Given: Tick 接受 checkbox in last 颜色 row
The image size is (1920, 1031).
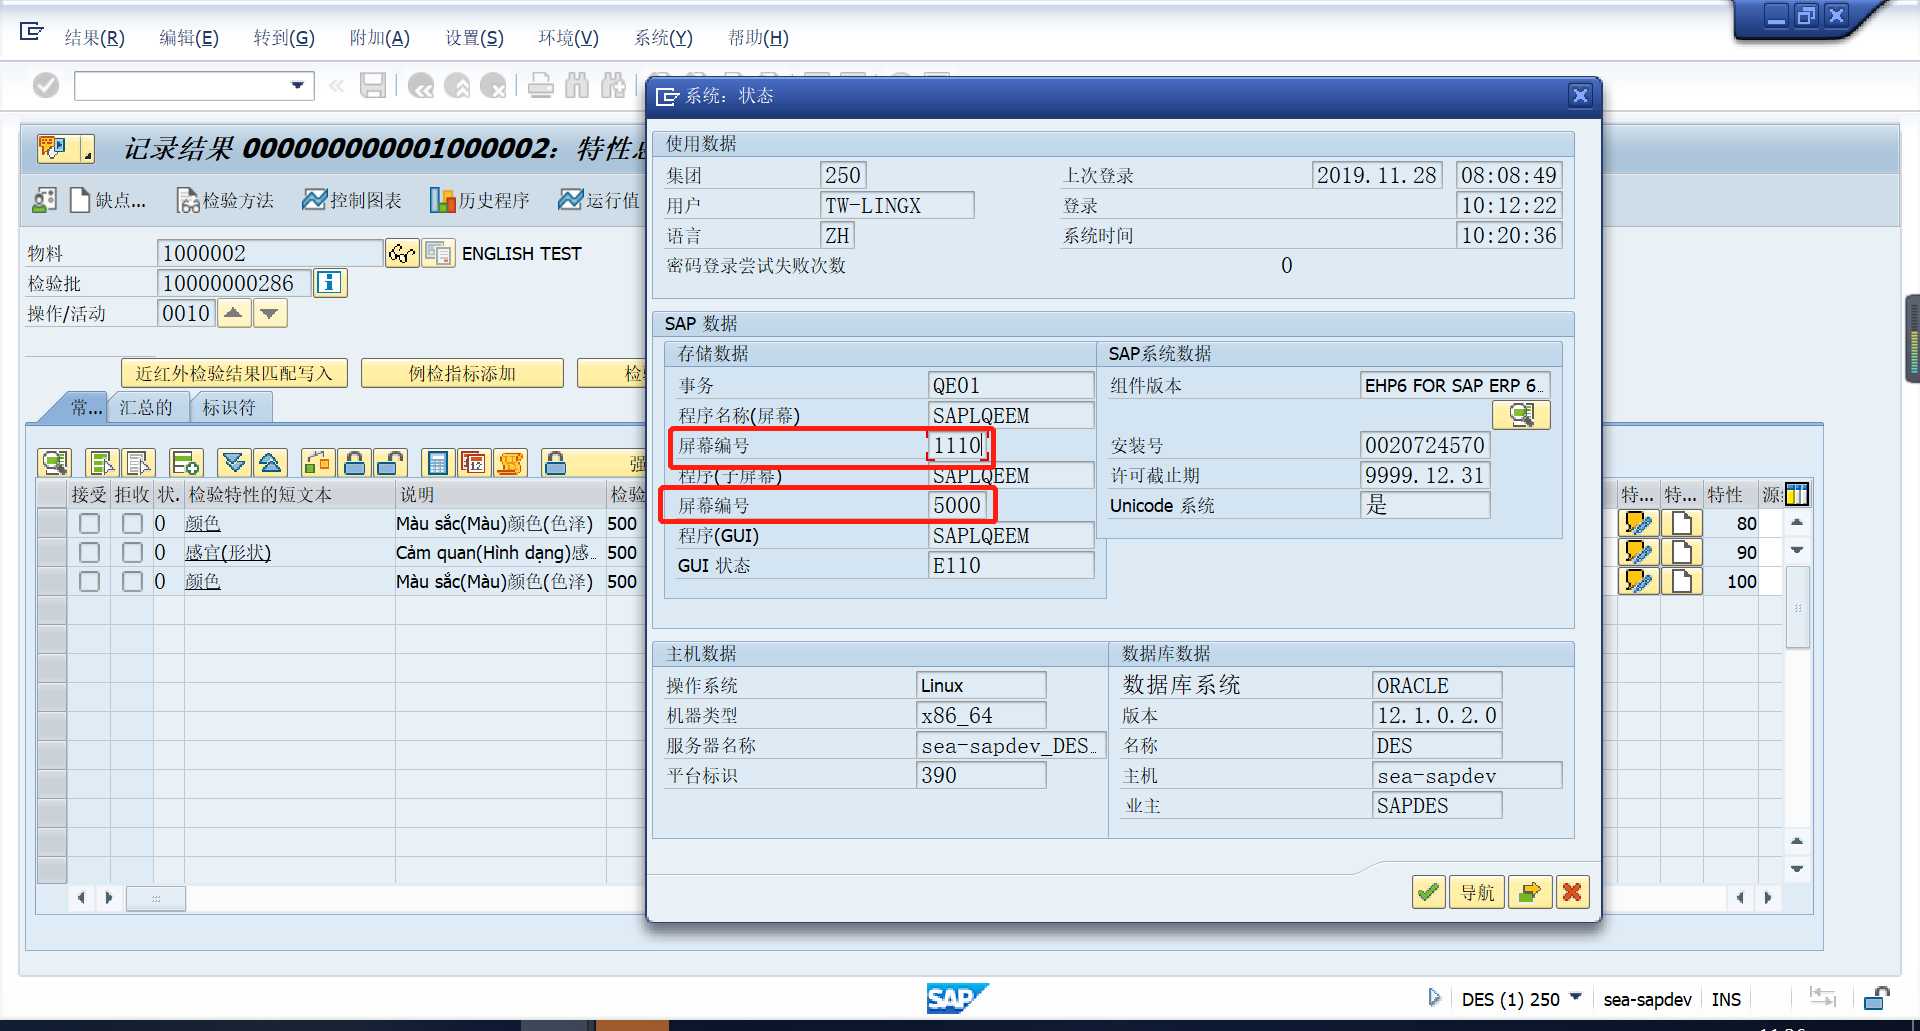Looking at the screenshot, I should point(90,582).
